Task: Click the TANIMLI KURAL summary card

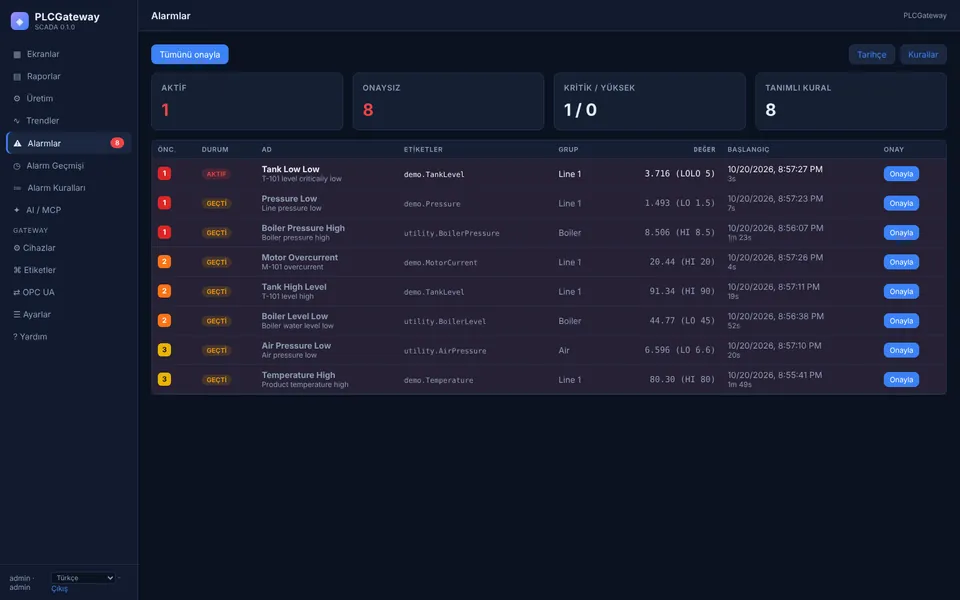Action: click(x=850, y=101)
